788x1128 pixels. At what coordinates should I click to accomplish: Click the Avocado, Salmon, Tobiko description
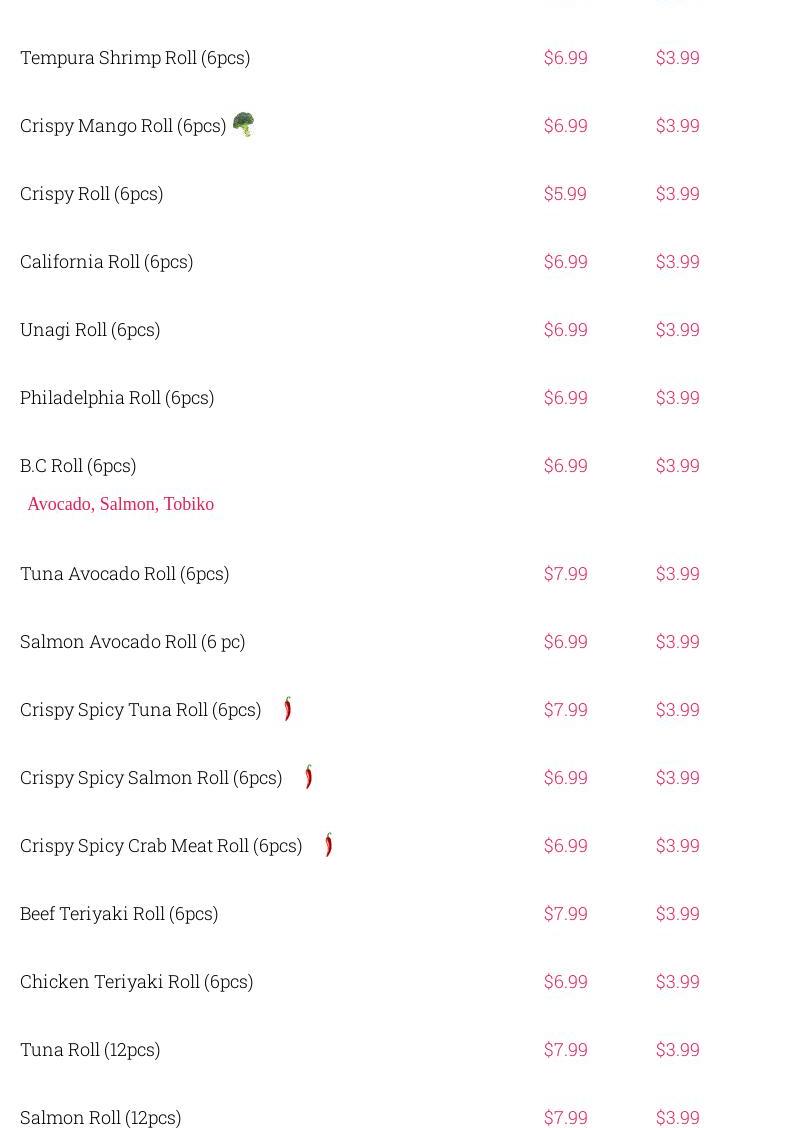[121, 504]
